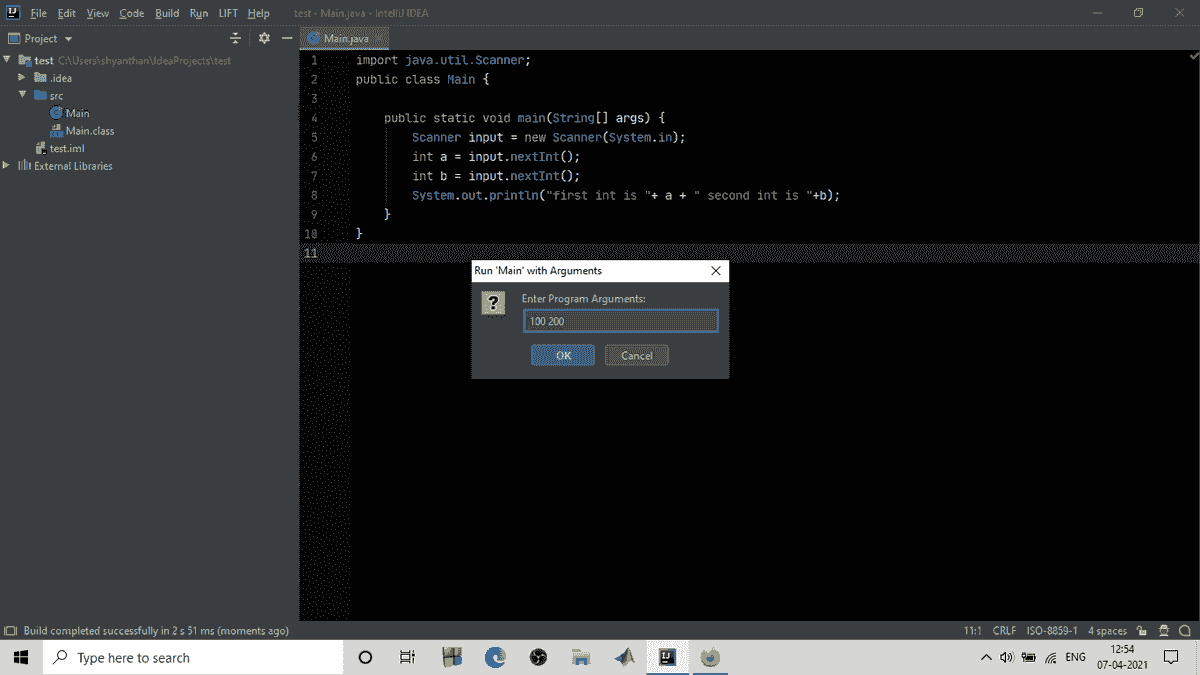Viewport: 1200px width, 675px height.
Task: Show hidden system tray icons
Action: 986,657
